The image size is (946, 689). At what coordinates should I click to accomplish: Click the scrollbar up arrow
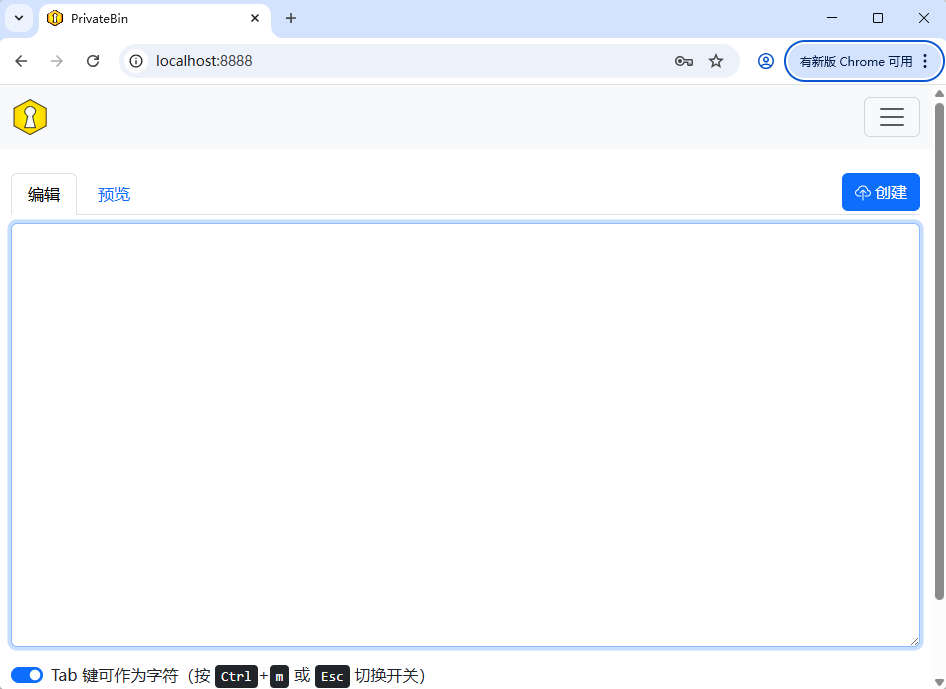939,94
